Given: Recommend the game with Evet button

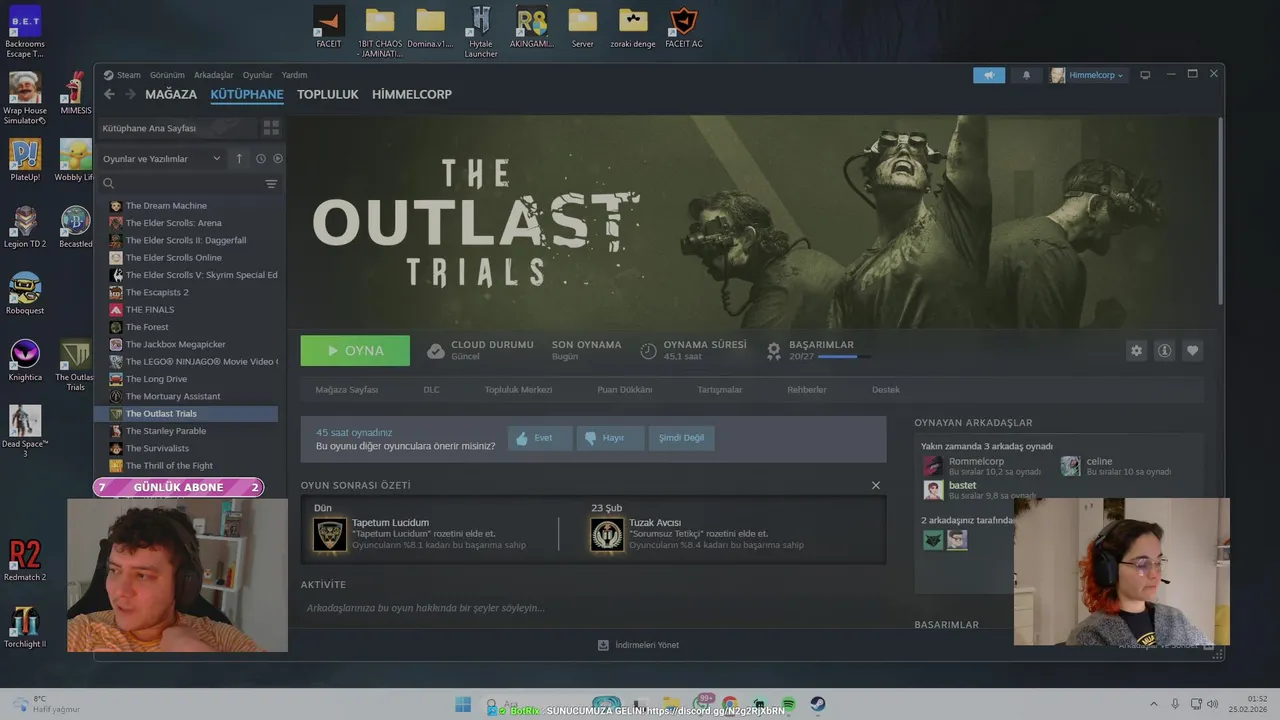Looking at the screenshot, I should (x=540, y=438).
